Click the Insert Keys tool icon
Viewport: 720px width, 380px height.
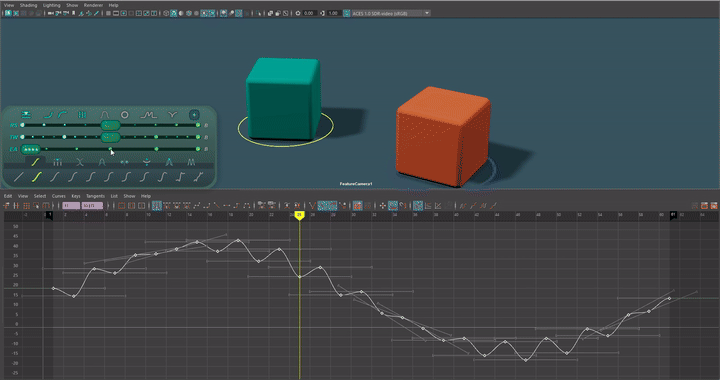(16, 206)
